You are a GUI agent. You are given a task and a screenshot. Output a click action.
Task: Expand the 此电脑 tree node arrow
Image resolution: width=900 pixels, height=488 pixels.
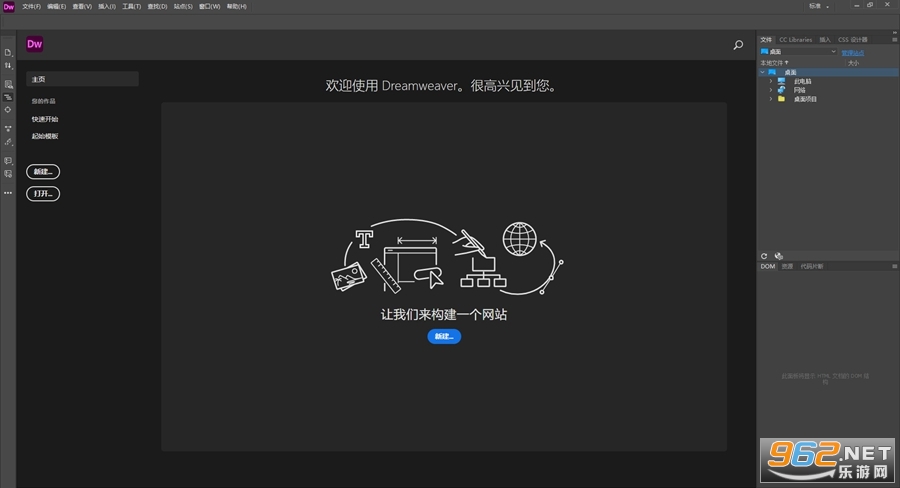click(771, 82)
